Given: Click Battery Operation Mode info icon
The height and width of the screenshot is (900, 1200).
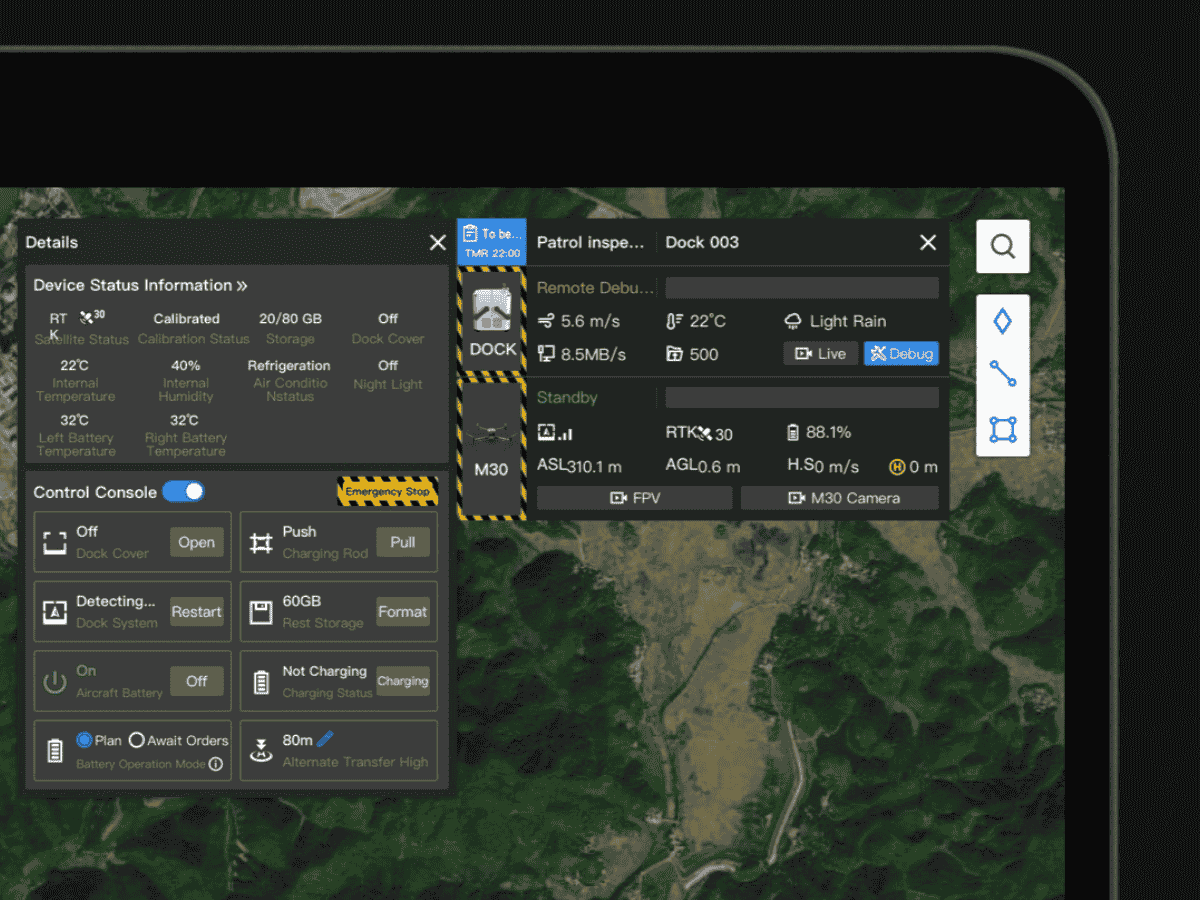Looking at the screenshot, I should (216, 764).
